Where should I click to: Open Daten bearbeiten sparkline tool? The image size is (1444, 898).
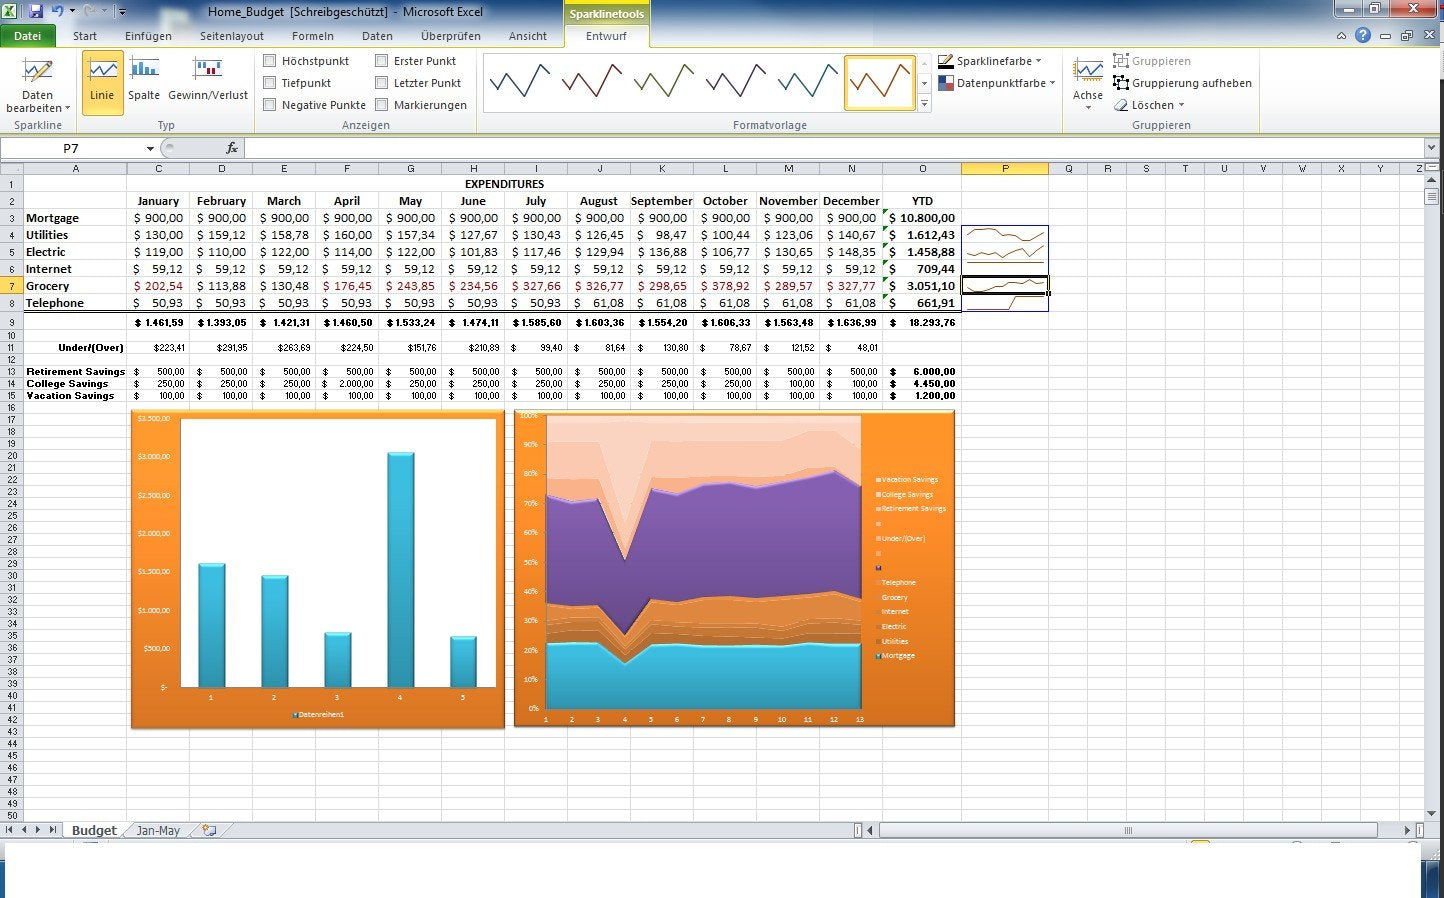pos(38,85)
